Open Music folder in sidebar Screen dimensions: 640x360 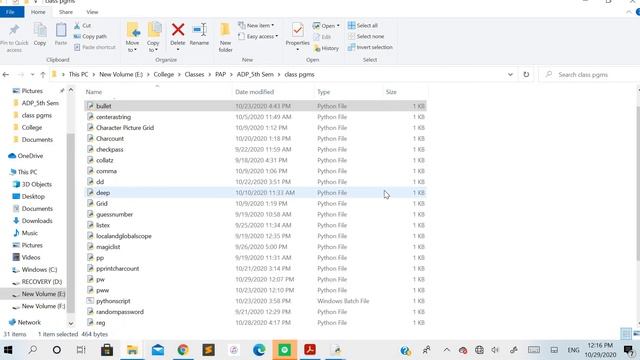point(25,233)
